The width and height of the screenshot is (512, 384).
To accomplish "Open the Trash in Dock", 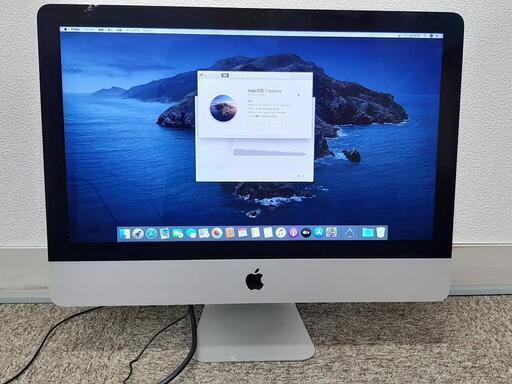I will pos(380,233).
